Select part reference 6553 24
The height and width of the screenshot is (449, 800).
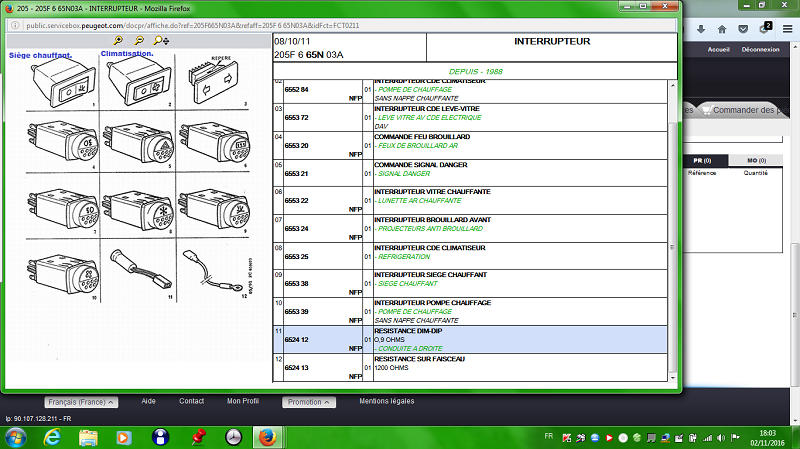(x=296, y=229)
